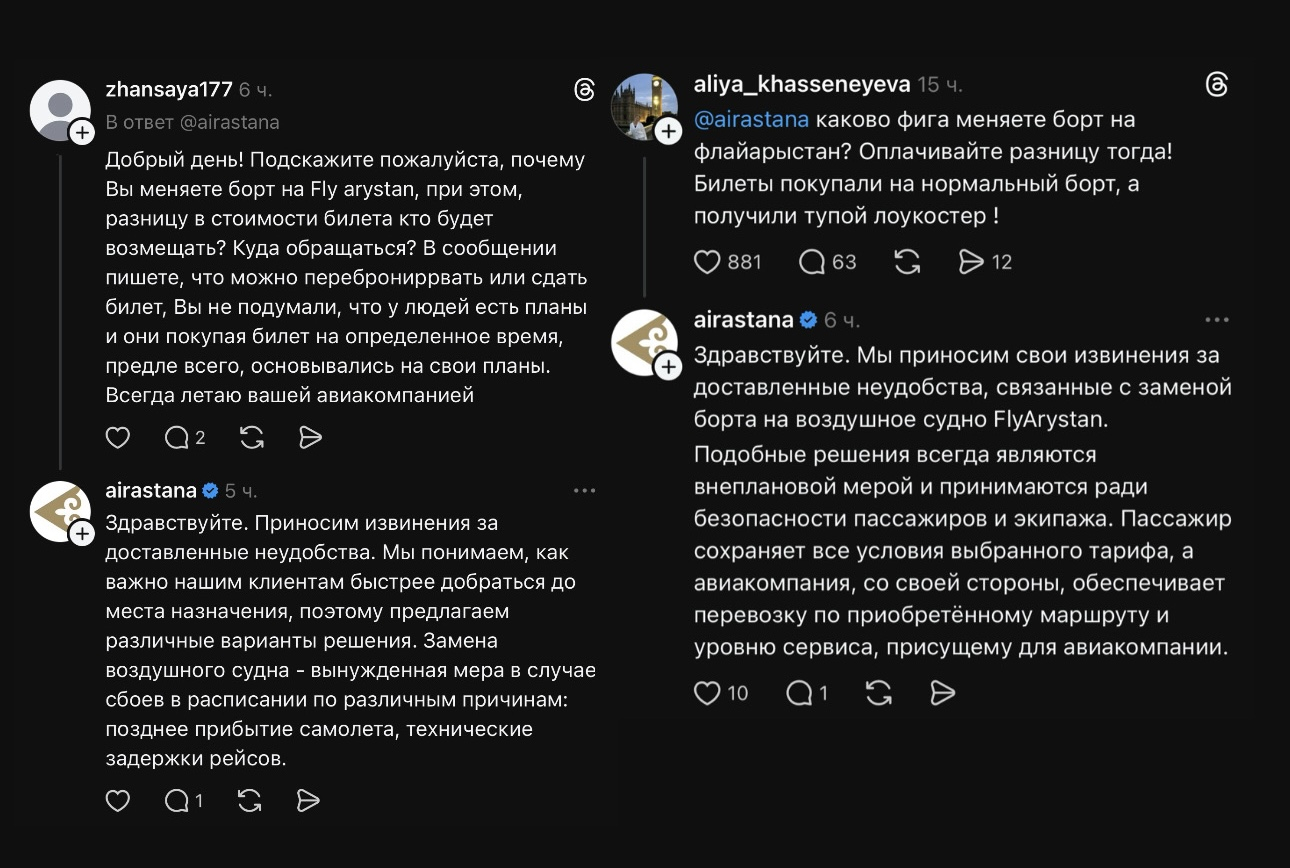The width and height of the screenshot is (1290, 868).
Task: Click the verified badge next to airastana
Action: coord(209,490)
